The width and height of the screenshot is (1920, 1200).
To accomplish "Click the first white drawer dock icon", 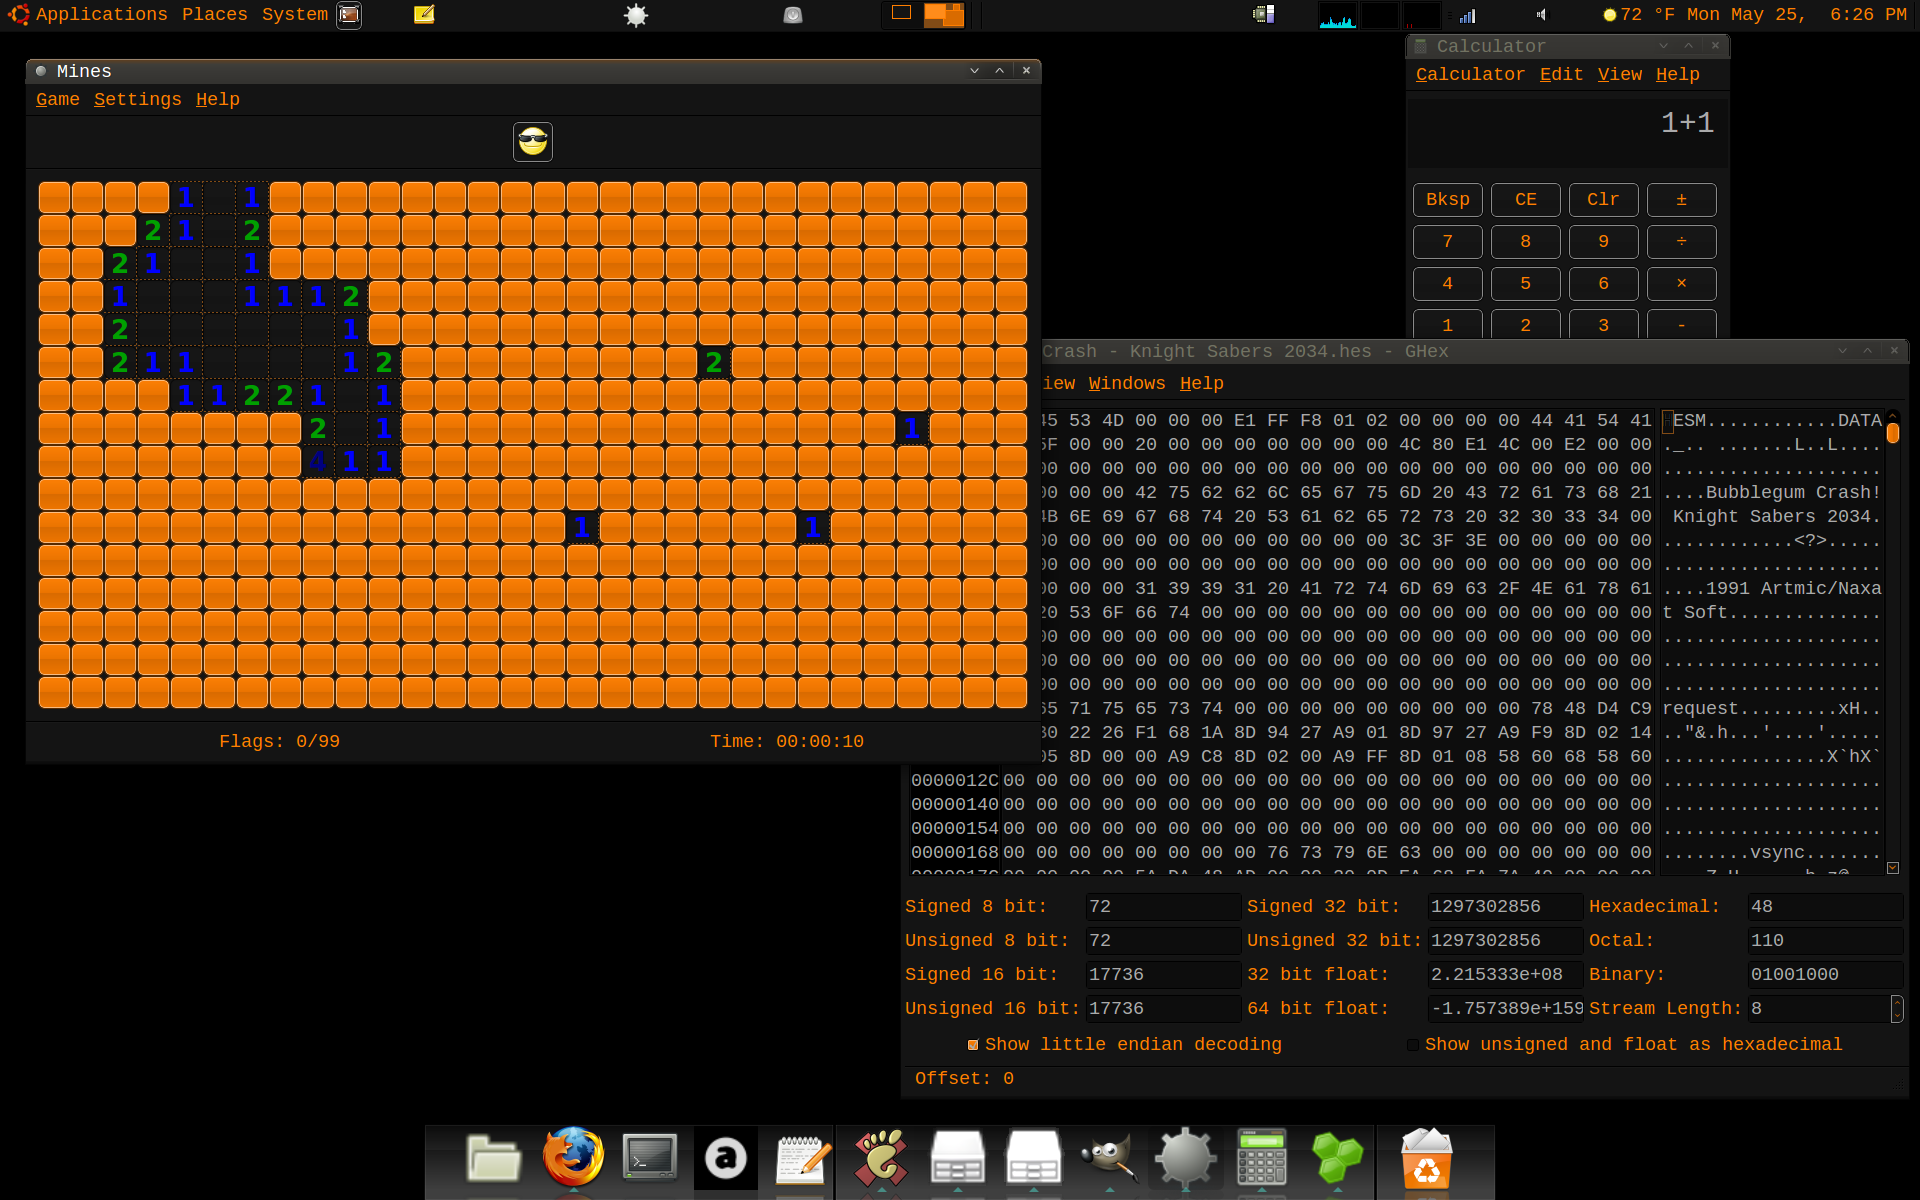I will click(957, 1158).
